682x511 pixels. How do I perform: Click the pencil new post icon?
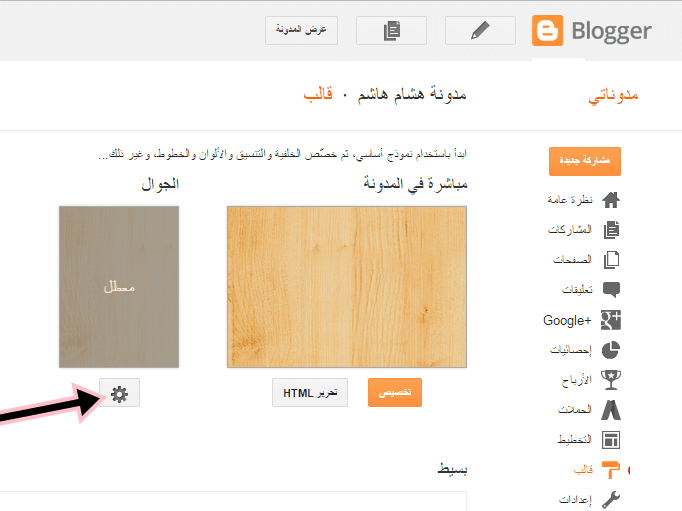480,31
